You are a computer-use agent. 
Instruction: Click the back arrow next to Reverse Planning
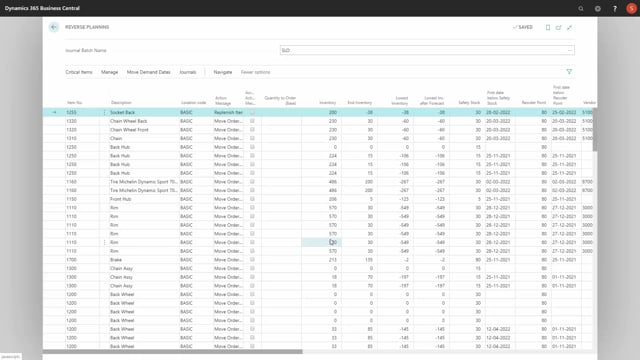point(53,27)
